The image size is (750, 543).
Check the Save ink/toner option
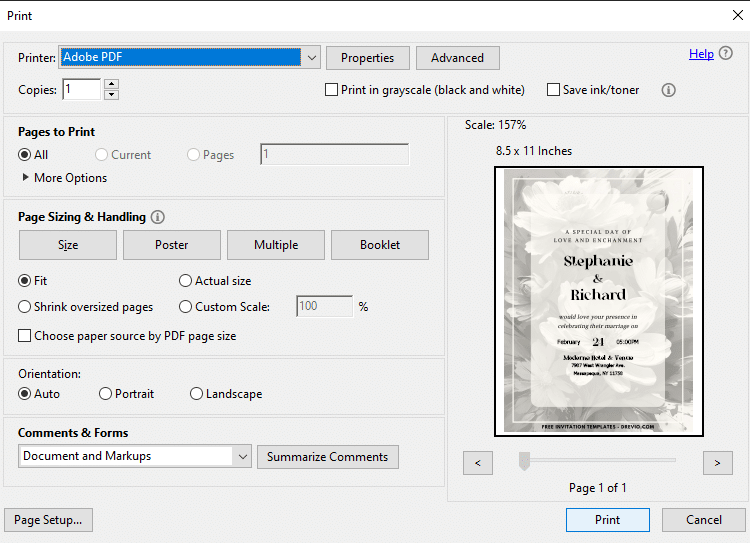pos(553,90)
